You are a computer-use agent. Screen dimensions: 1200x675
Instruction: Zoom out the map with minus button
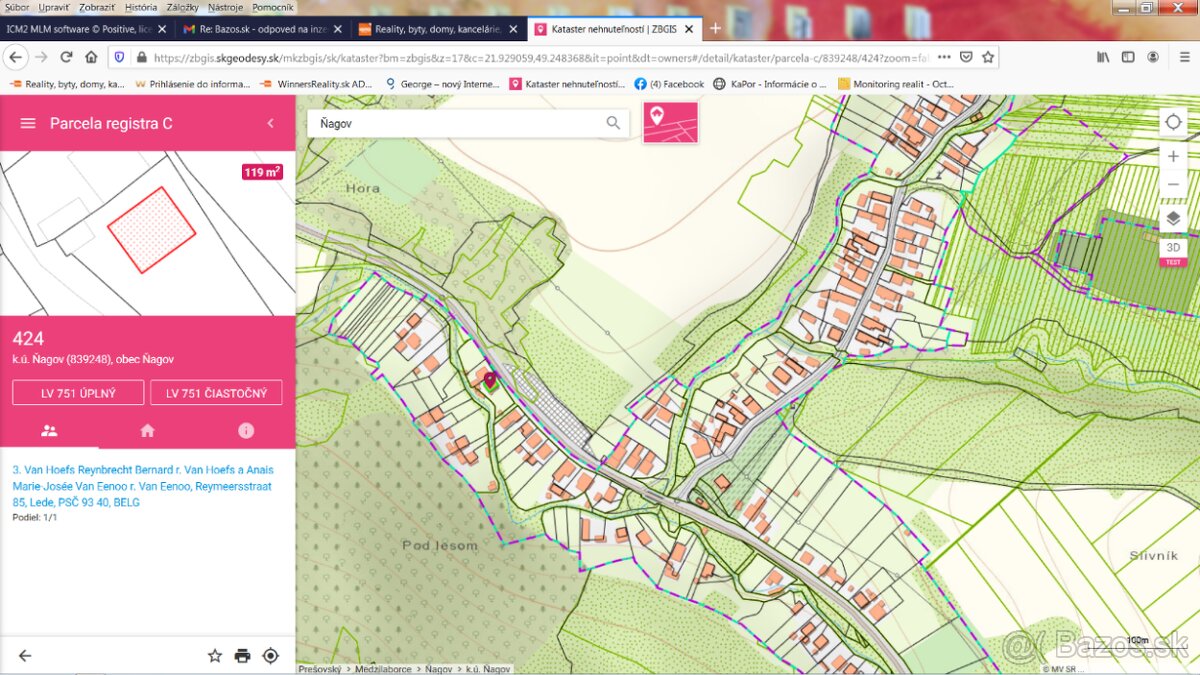tap(1173, 185)
